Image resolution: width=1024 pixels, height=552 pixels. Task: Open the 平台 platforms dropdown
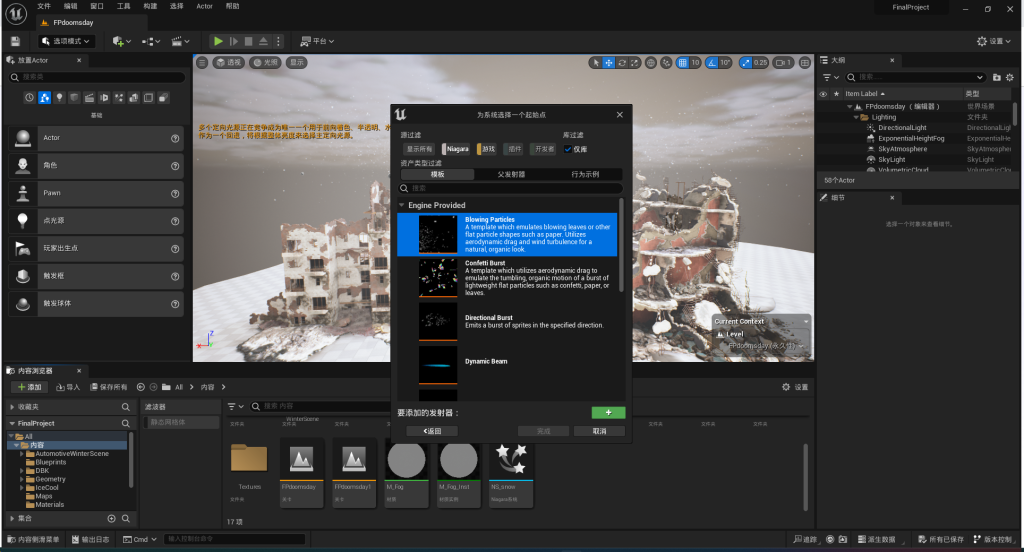317,41
